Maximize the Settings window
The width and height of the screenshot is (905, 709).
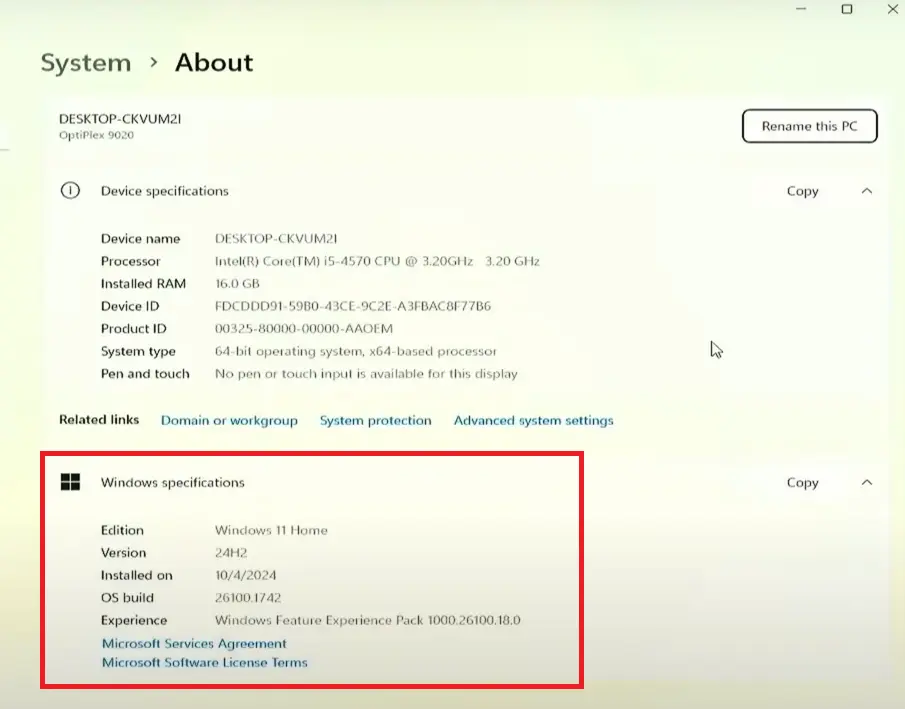(847, 9)
